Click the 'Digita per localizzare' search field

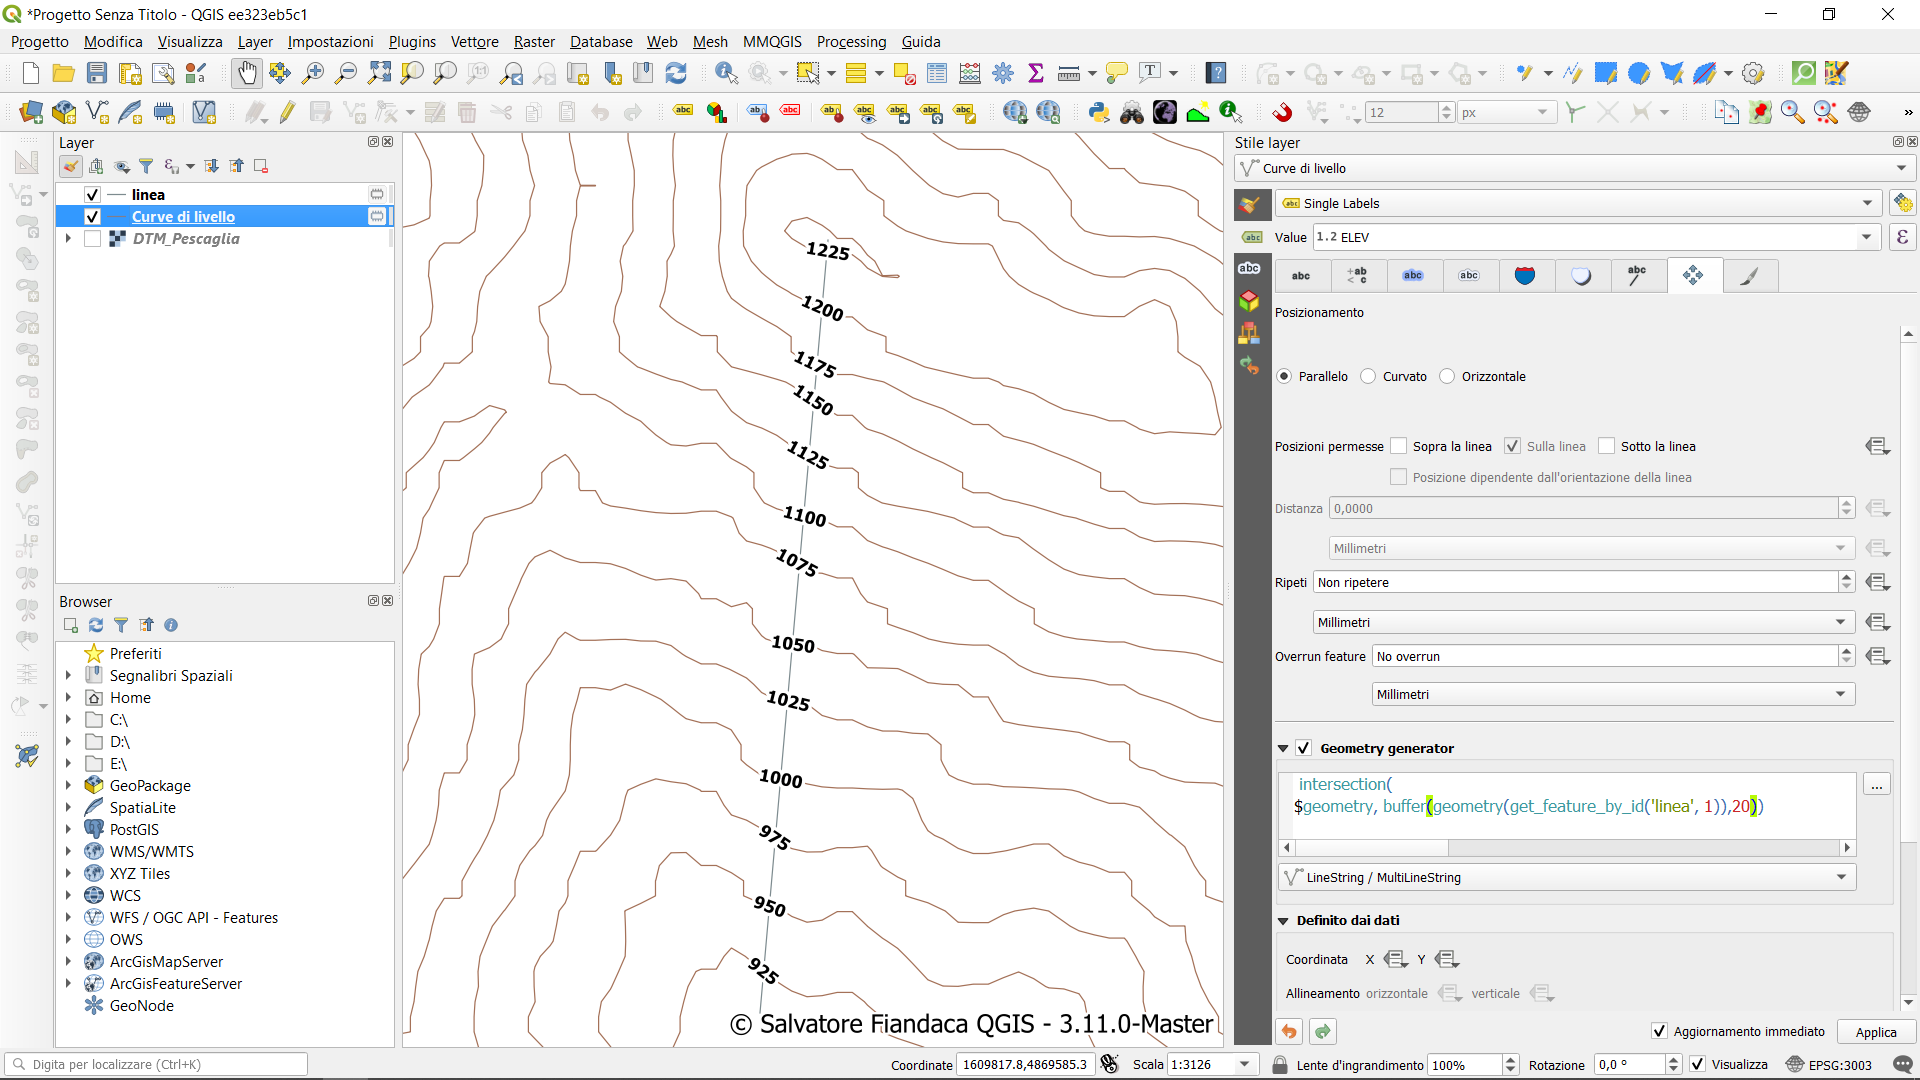157,1063
